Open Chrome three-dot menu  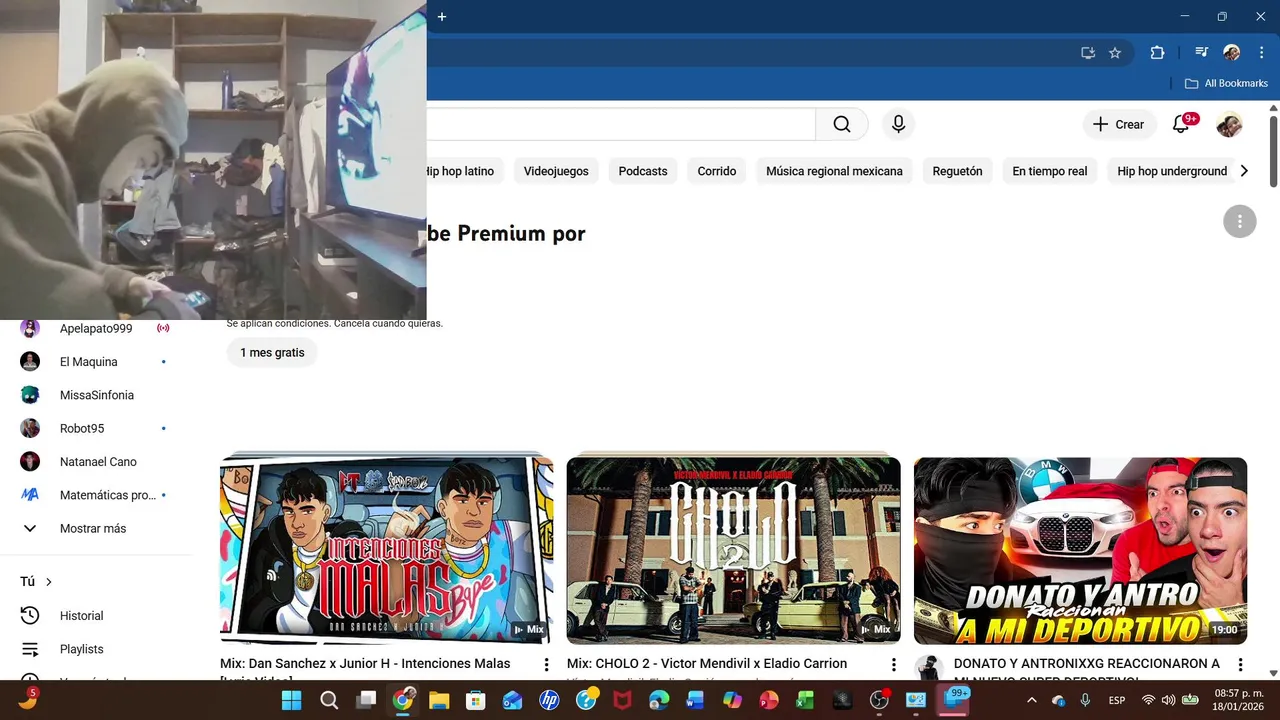click(x=1261, y=53)
